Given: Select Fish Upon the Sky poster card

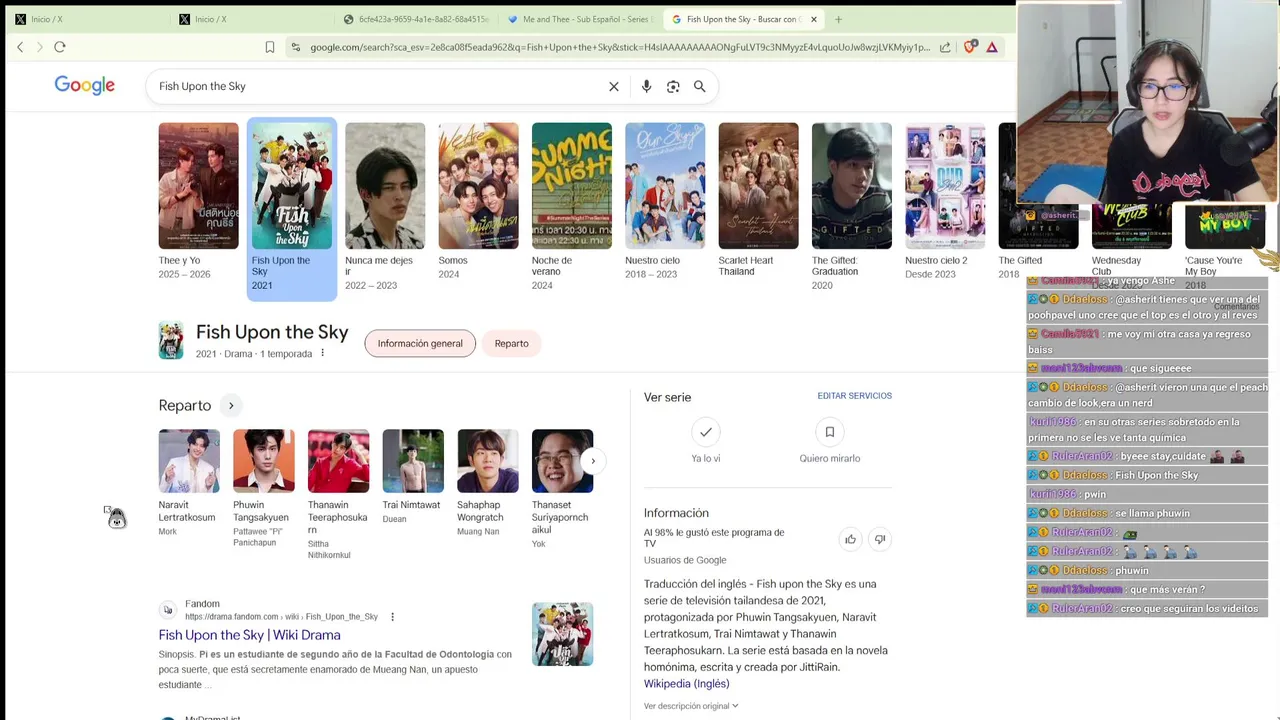Looking at the screenshot, I should (x=292, y=209).
